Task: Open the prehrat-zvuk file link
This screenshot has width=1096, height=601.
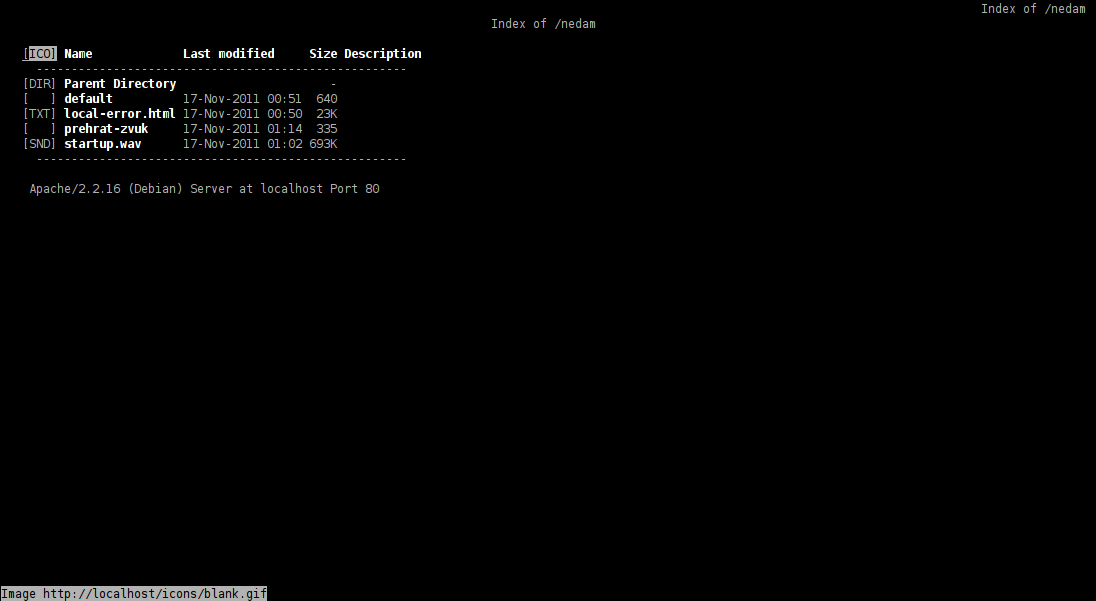Action: [x=106, y=129]
